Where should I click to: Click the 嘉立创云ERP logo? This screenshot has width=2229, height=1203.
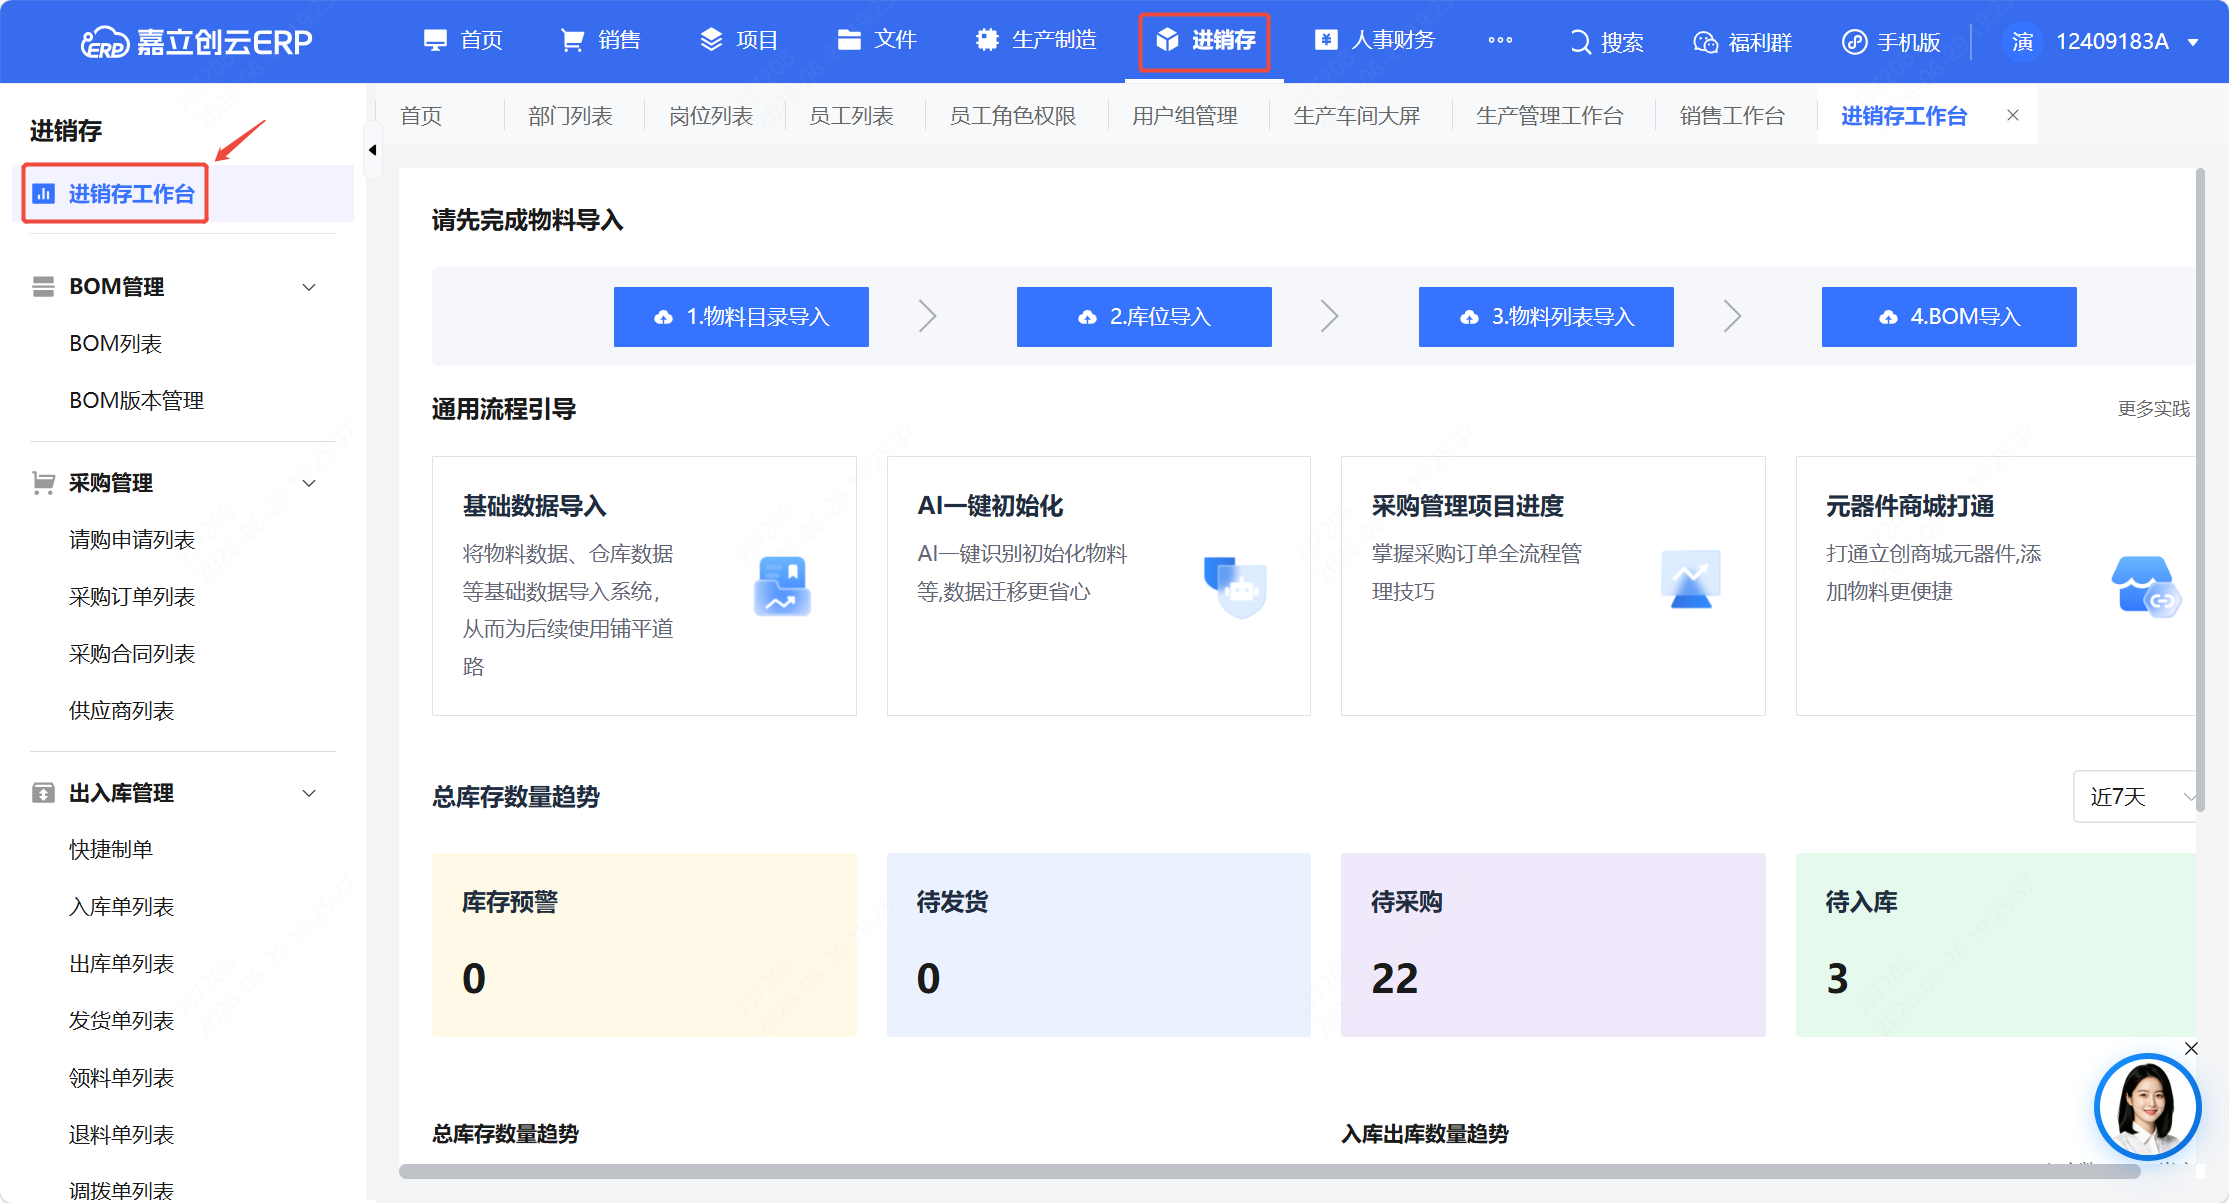pos(196,42)
